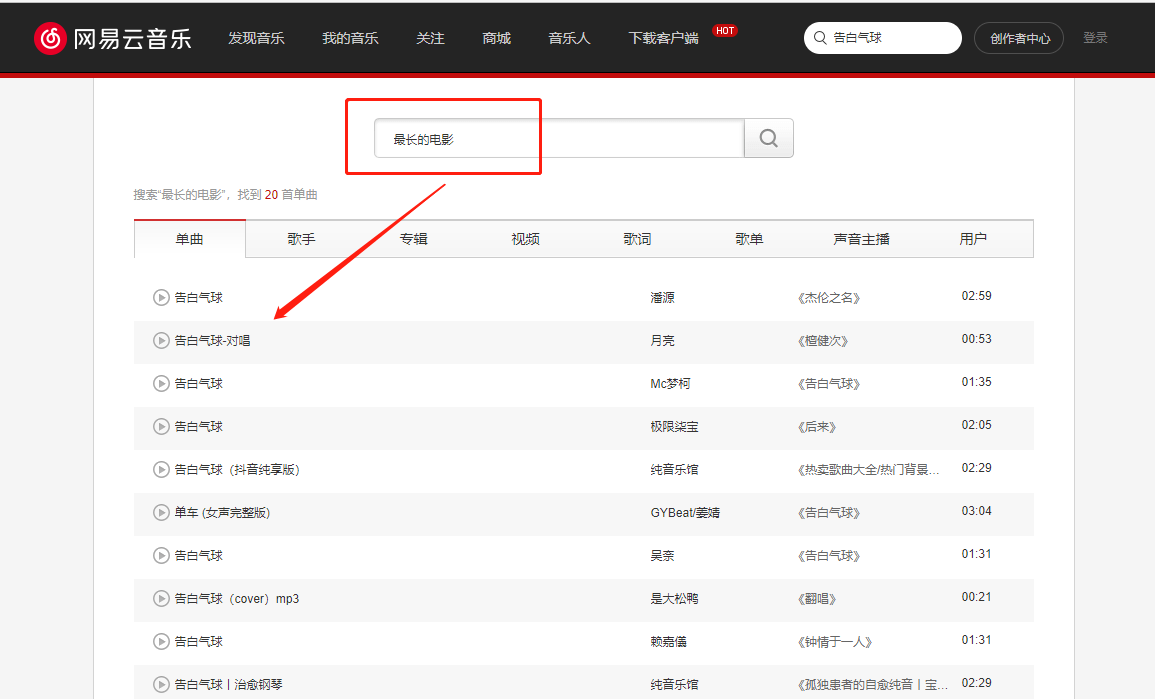Click duration 03:04 in 单车 row

[976, 511]
